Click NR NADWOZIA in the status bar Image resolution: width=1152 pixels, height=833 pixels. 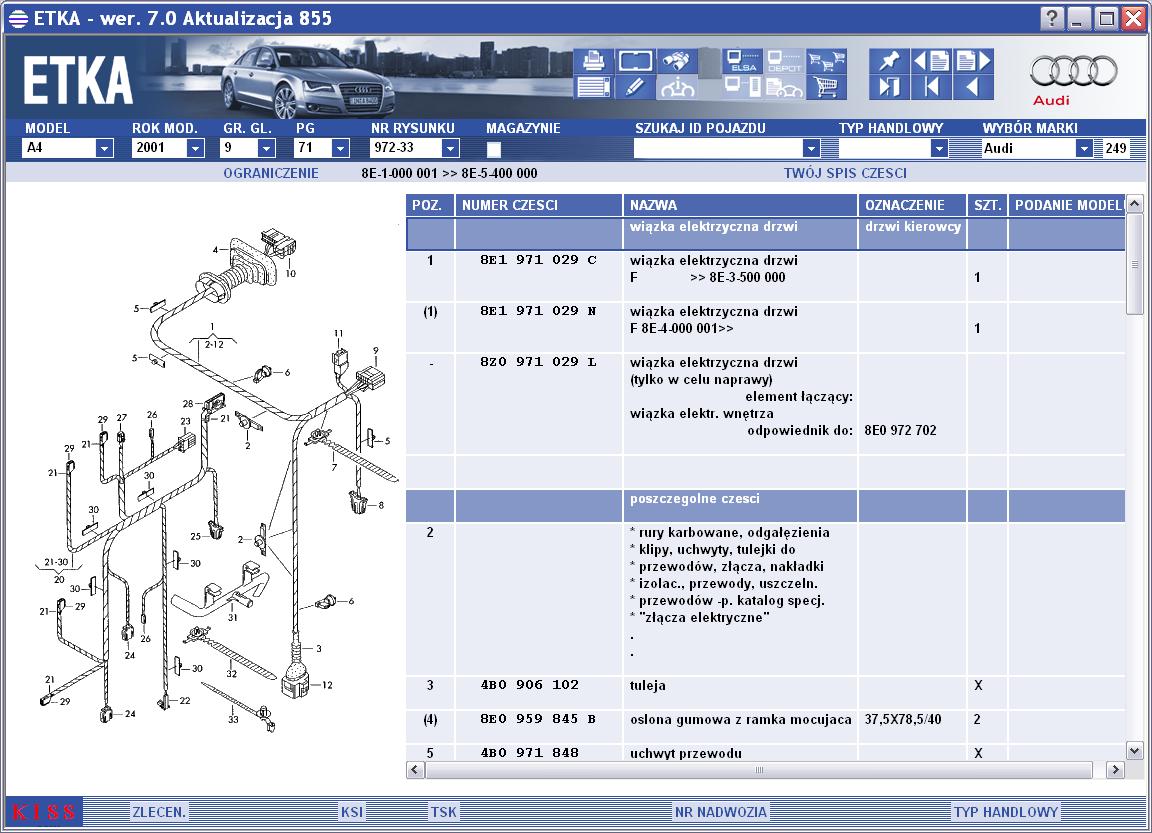click(x=721, y=812)
